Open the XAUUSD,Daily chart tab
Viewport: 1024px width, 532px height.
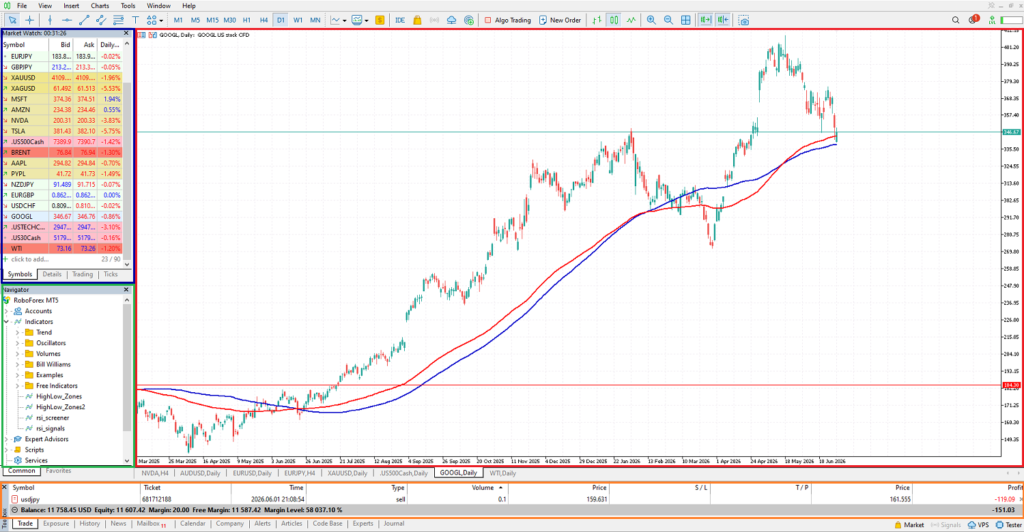347,473
